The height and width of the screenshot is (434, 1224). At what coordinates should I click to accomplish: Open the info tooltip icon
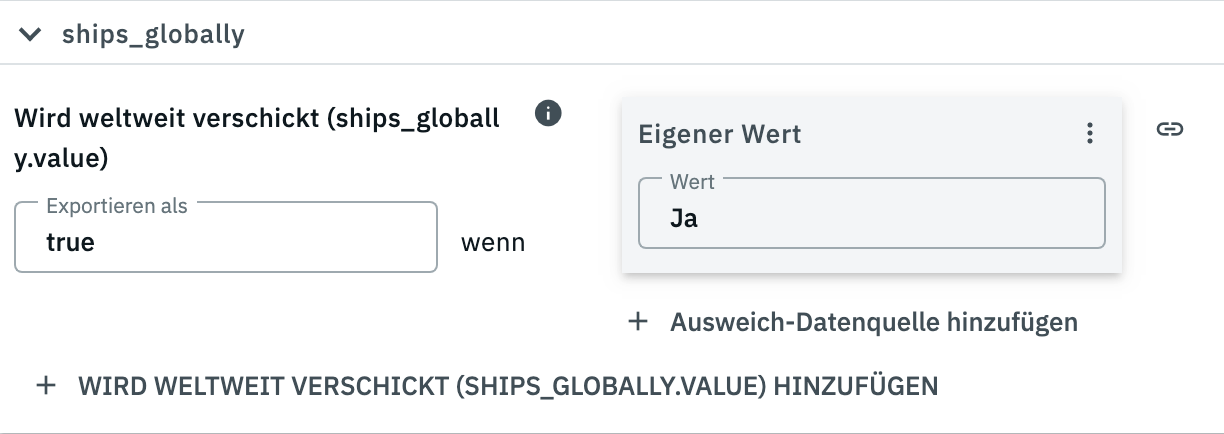coord(548,113)
